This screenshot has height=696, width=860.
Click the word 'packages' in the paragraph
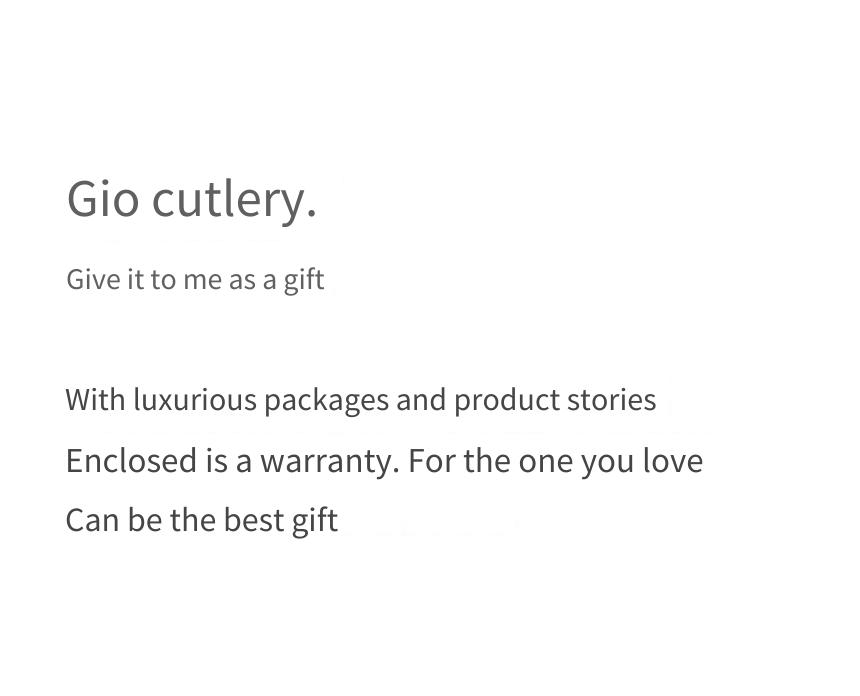(326, 400)
